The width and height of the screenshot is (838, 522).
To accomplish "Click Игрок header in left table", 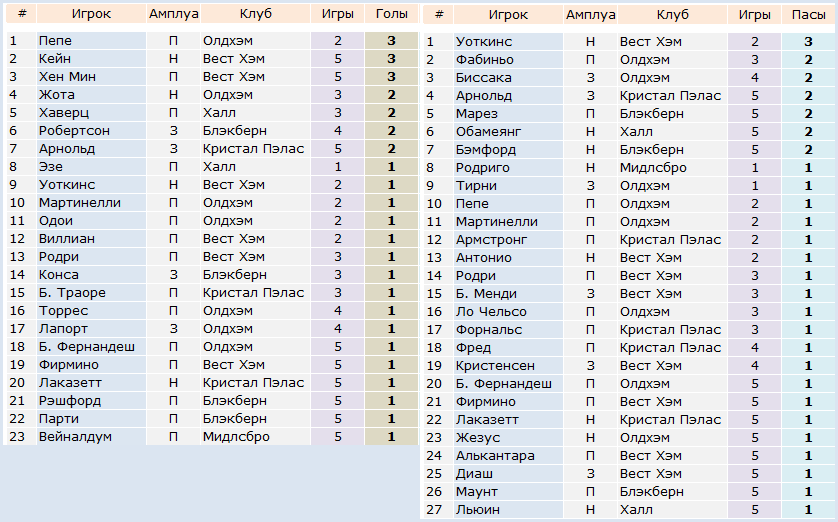I will 91,14.
